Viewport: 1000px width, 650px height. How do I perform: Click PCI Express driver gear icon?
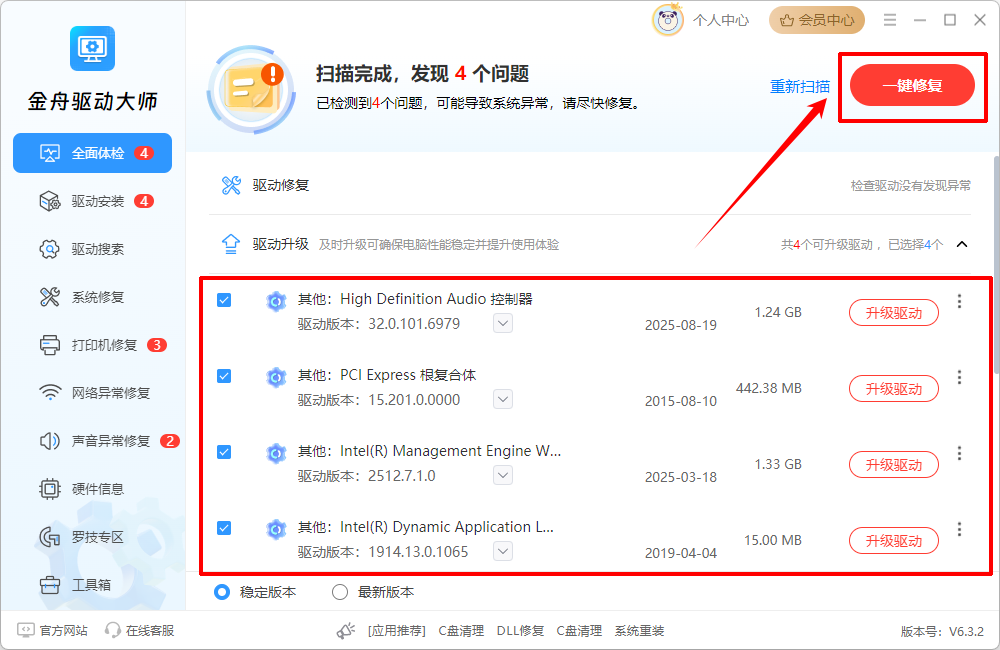coord(276,377)
